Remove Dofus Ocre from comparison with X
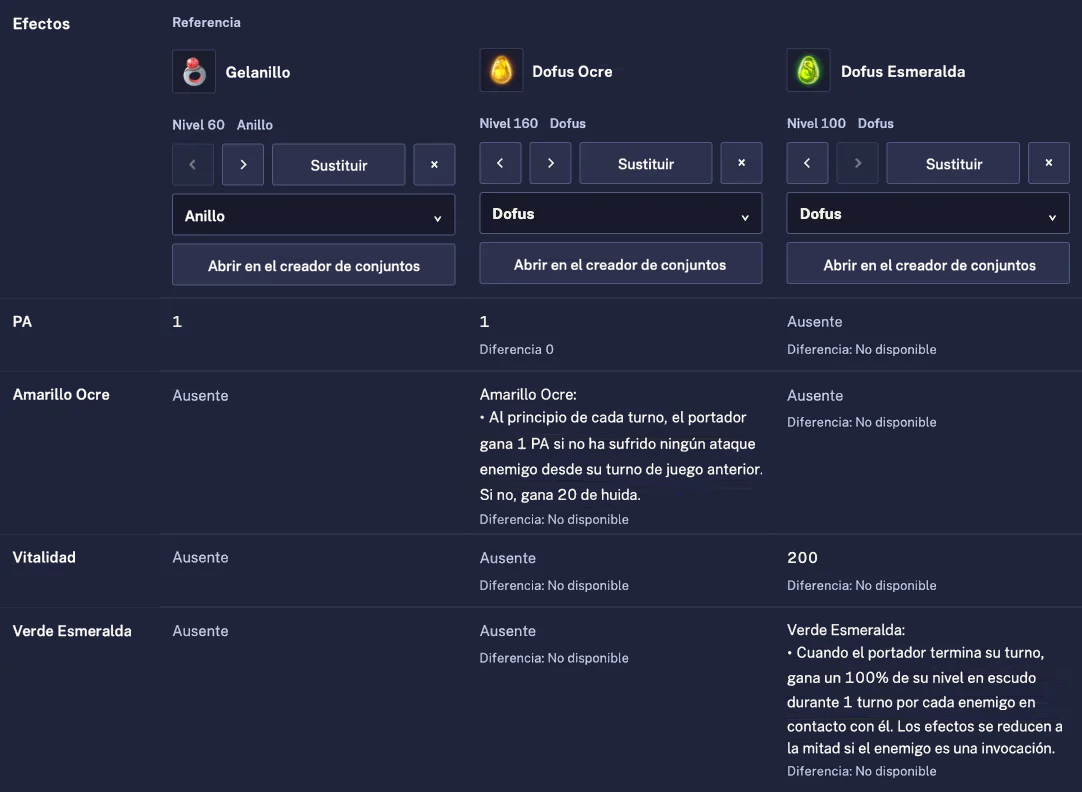This screenshot has height=792, width=1082. coord(741,164)
